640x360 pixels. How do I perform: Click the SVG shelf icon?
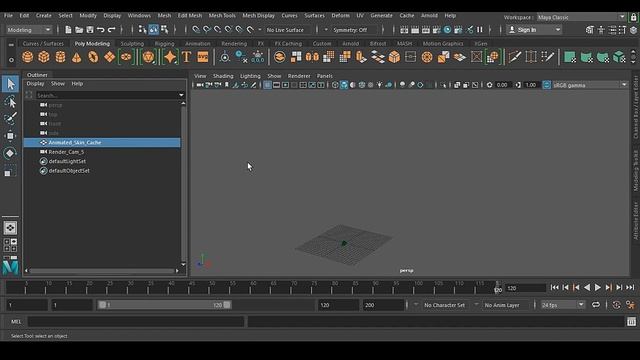(203, 57)
